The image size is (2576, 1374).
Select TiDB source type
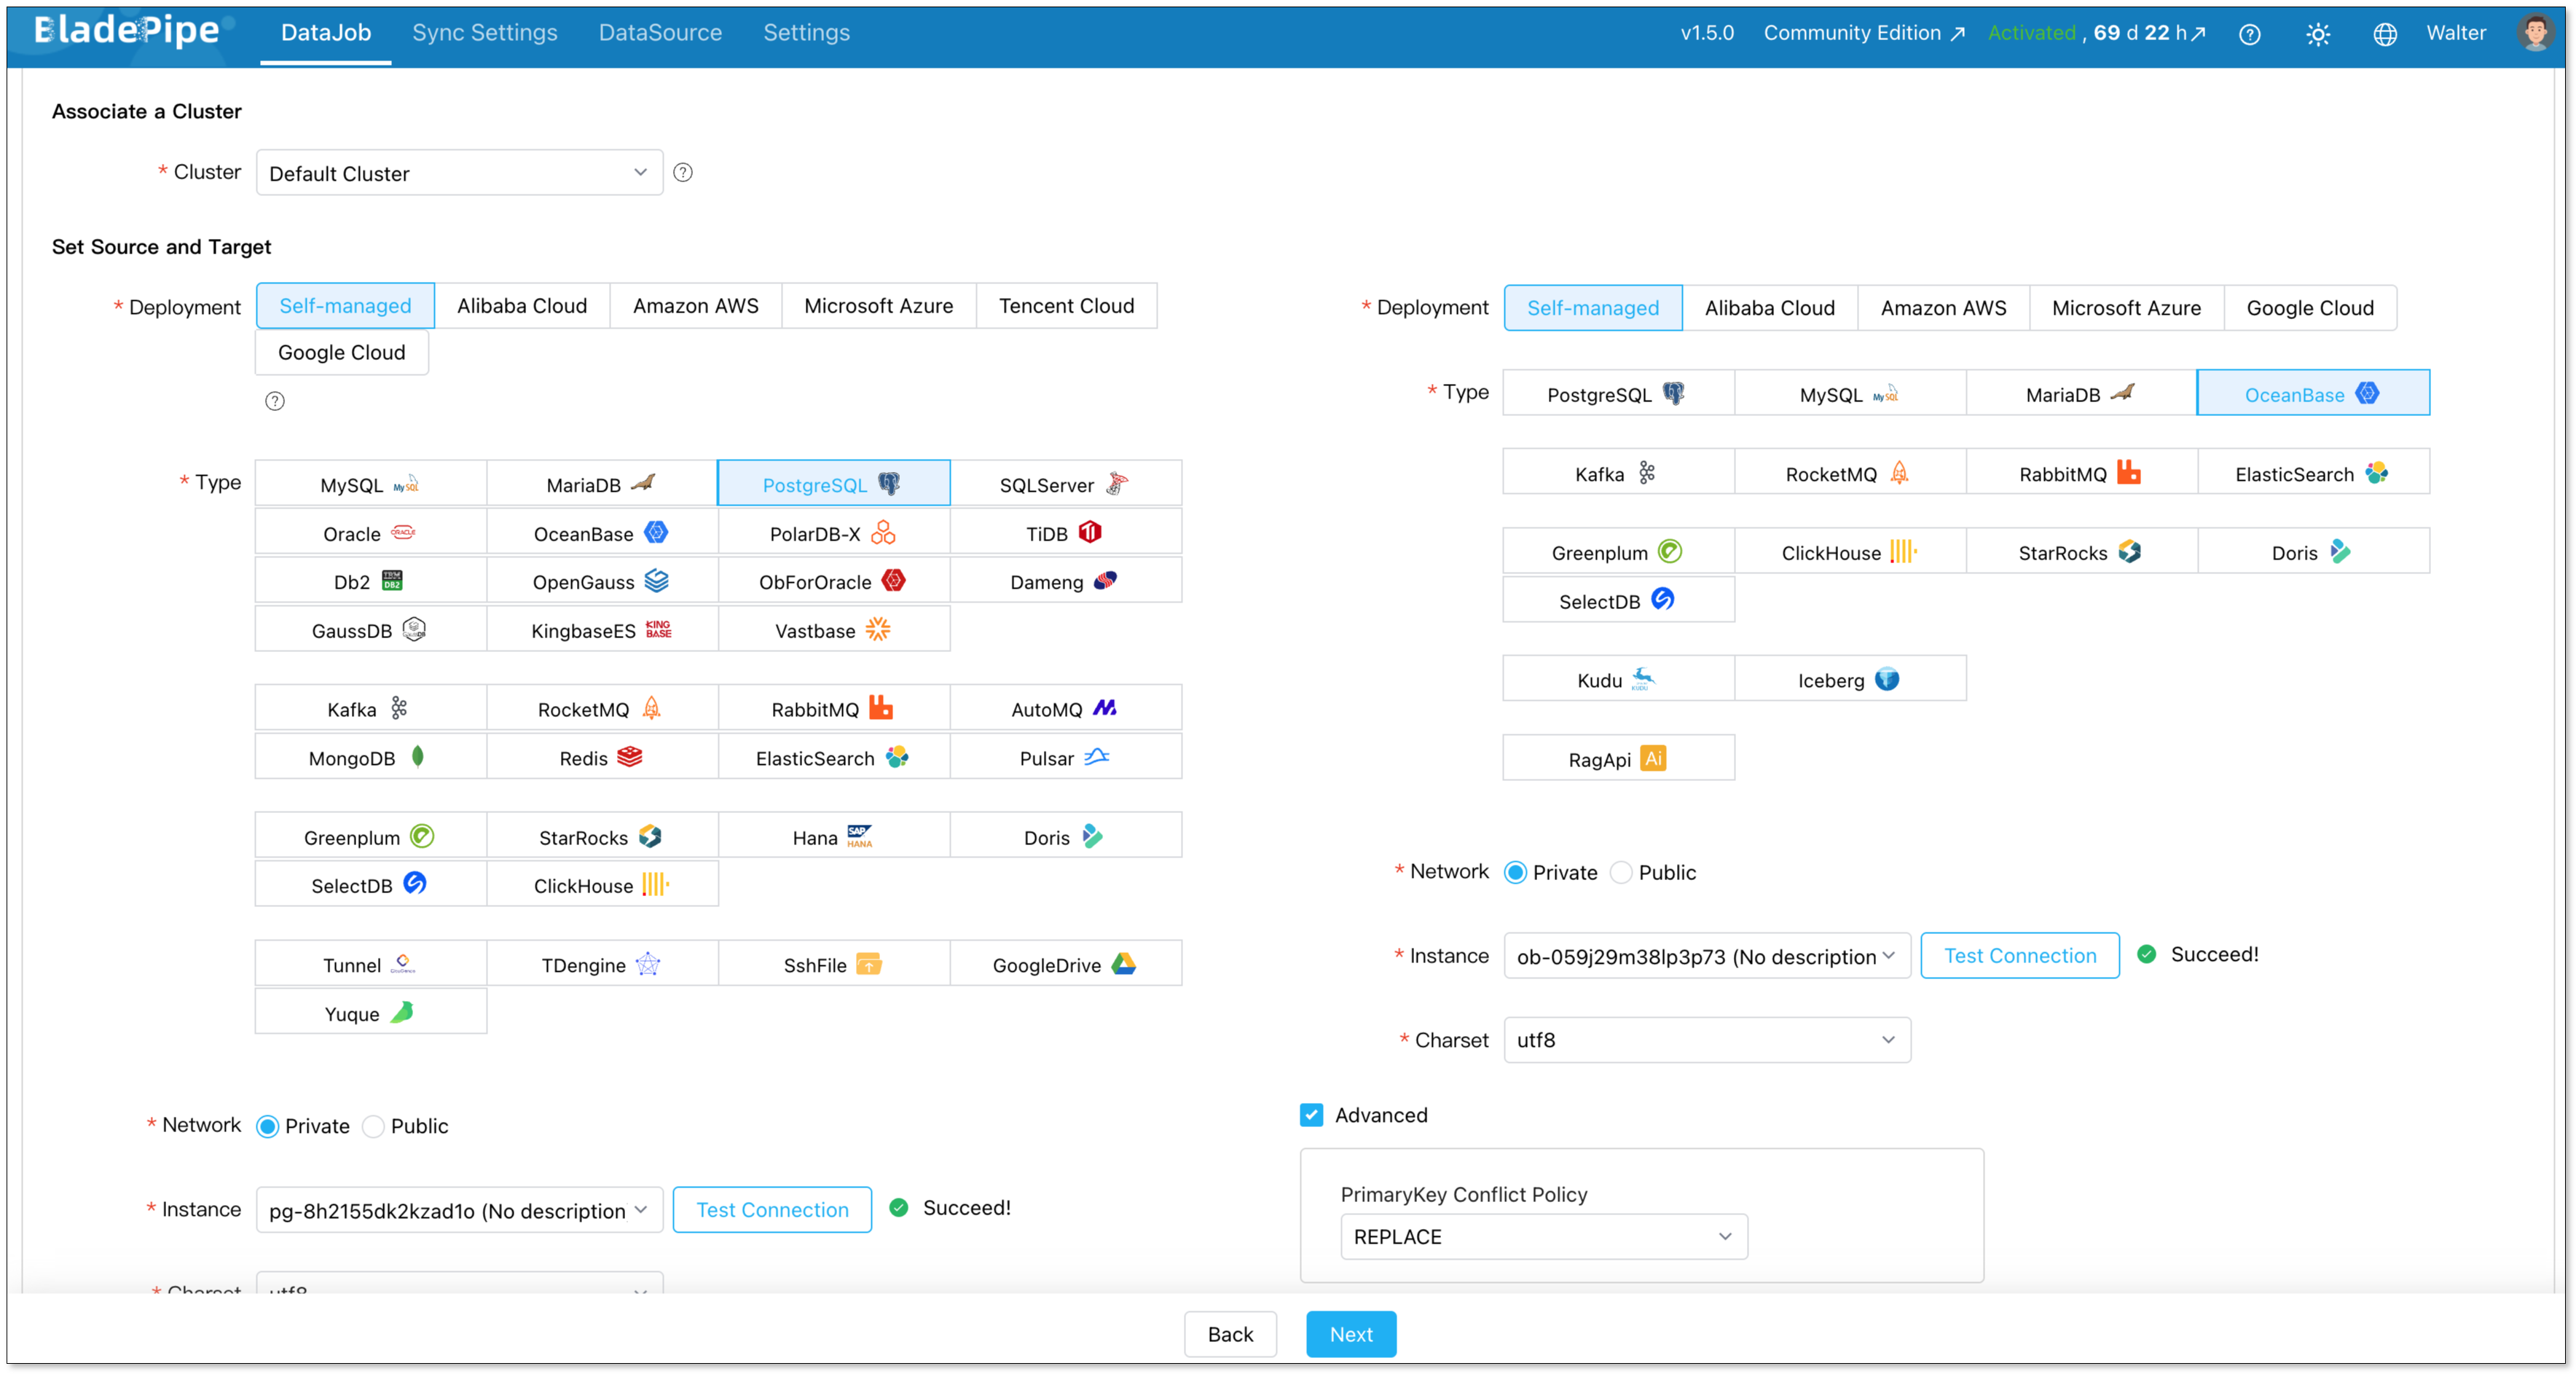tap(1065, 533)
